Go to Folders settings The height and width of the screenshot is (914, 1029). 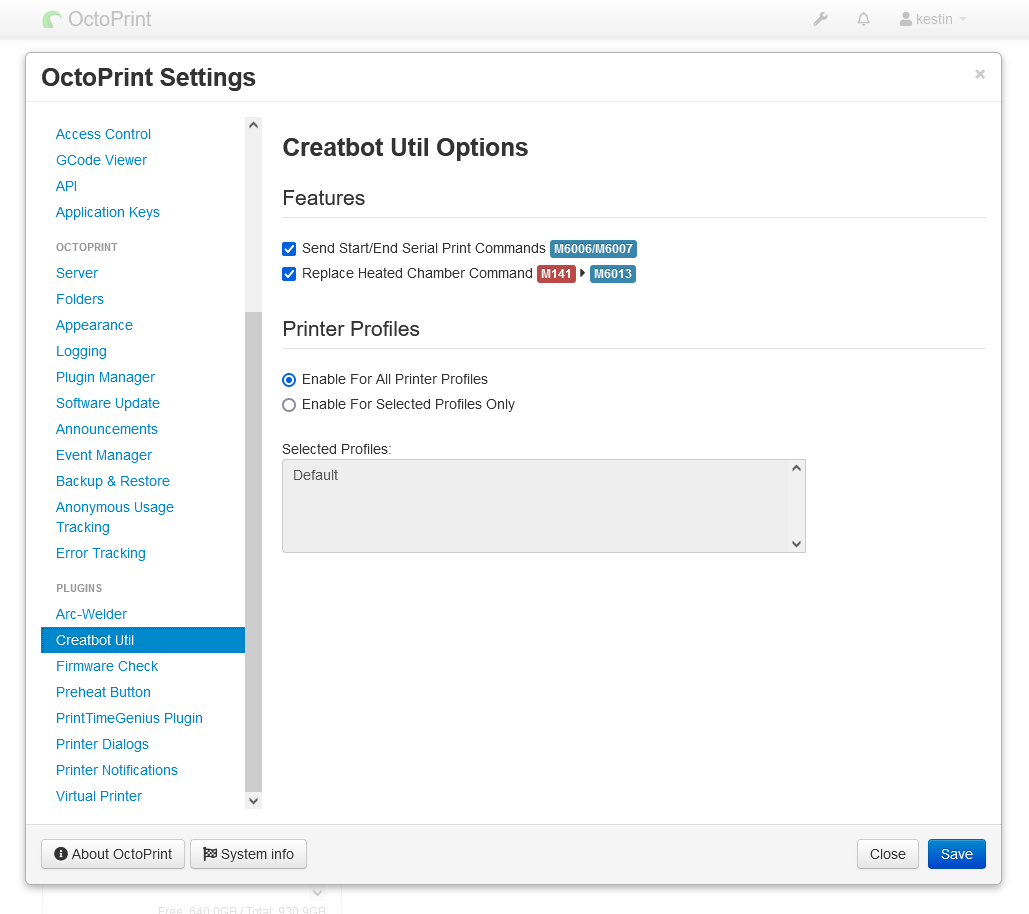point(79,299)
